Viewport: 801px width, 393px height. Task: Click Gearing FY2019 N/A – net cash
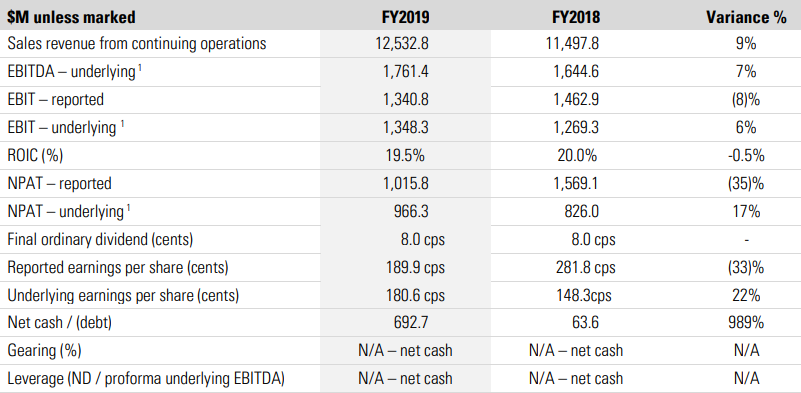[405, 351]
